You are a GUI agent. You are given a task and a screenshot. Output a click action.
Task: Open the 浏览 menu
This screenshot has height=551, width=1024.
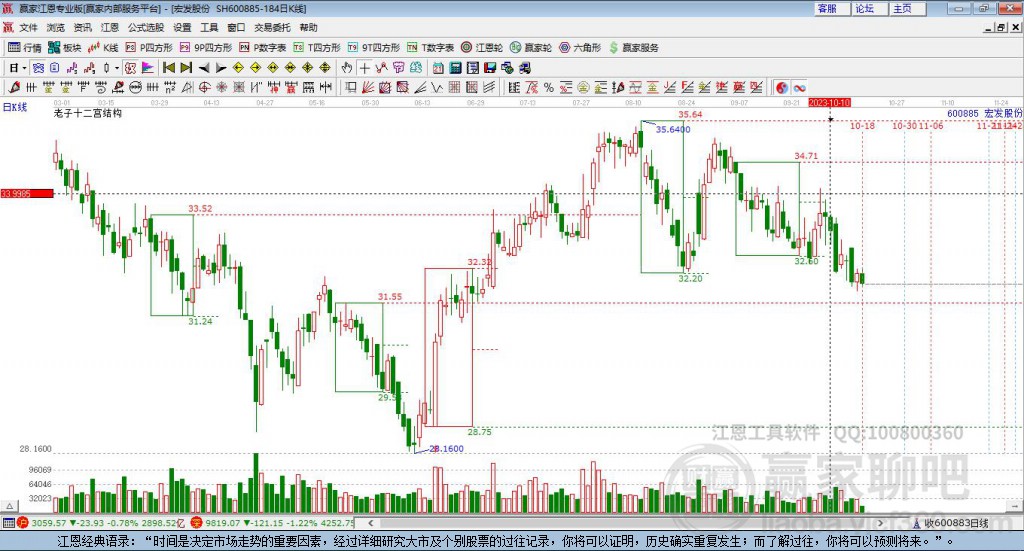click(56, 27)
